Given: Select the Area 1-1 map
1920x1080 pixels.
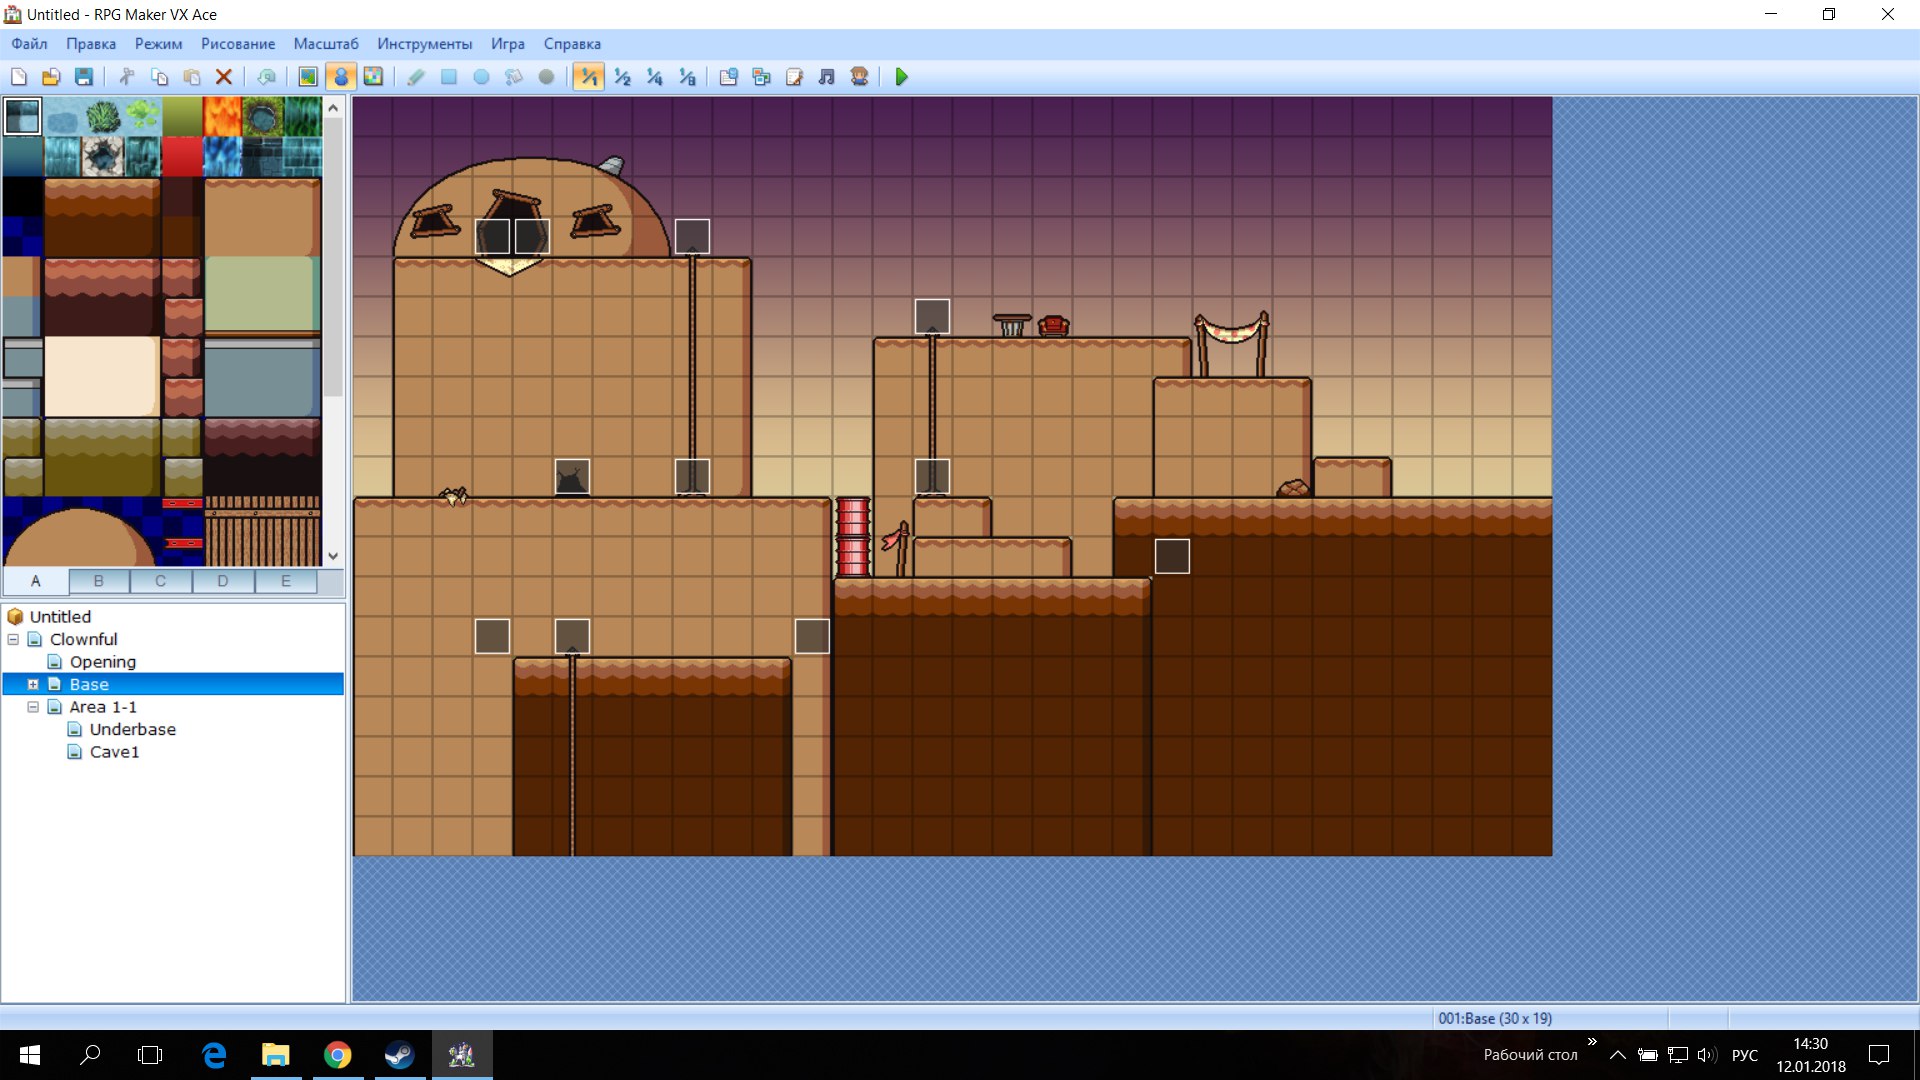Looking at the screenshot, I should [x=103, y=707].
